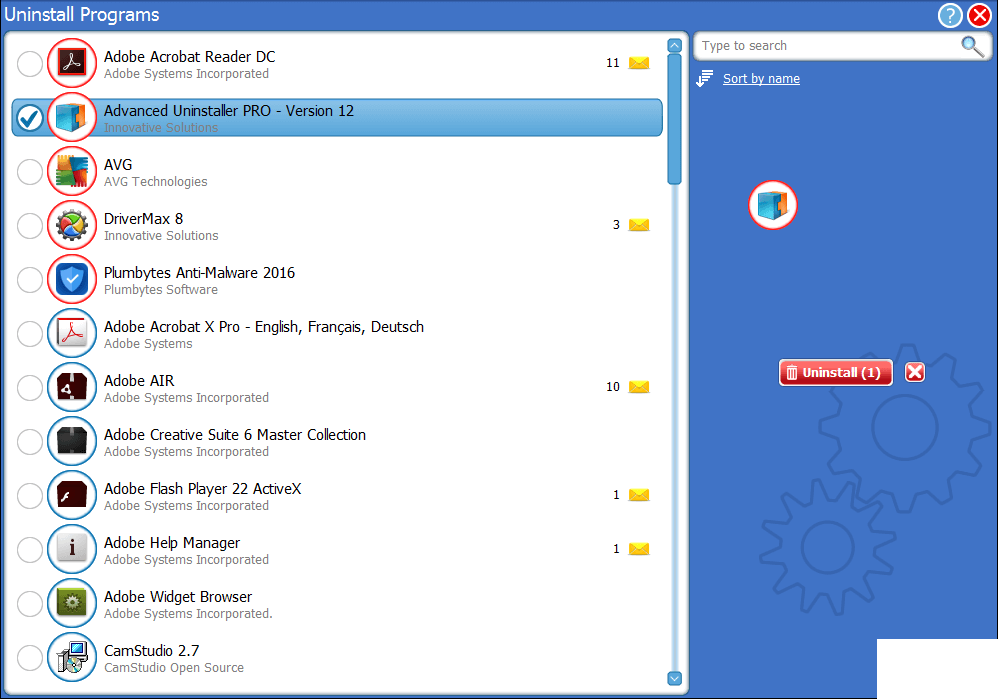Viewport: 998px width, 699px height.
Task: Click the Adobe Acrobat Reader DC icon
Action: click(x=72, y=63)
